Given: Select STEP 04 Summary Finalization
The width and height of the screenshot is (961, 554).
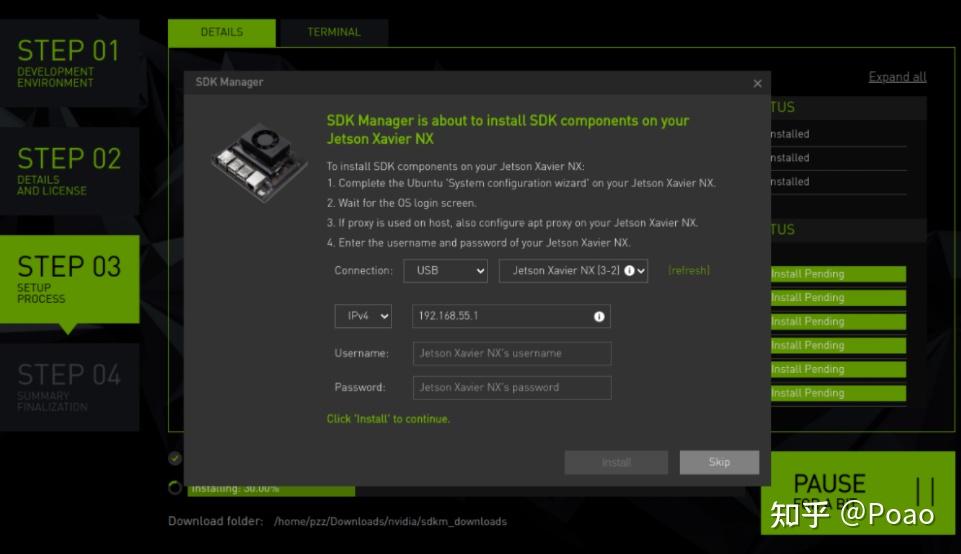Looking at the screenshot, I should (69, 387).
